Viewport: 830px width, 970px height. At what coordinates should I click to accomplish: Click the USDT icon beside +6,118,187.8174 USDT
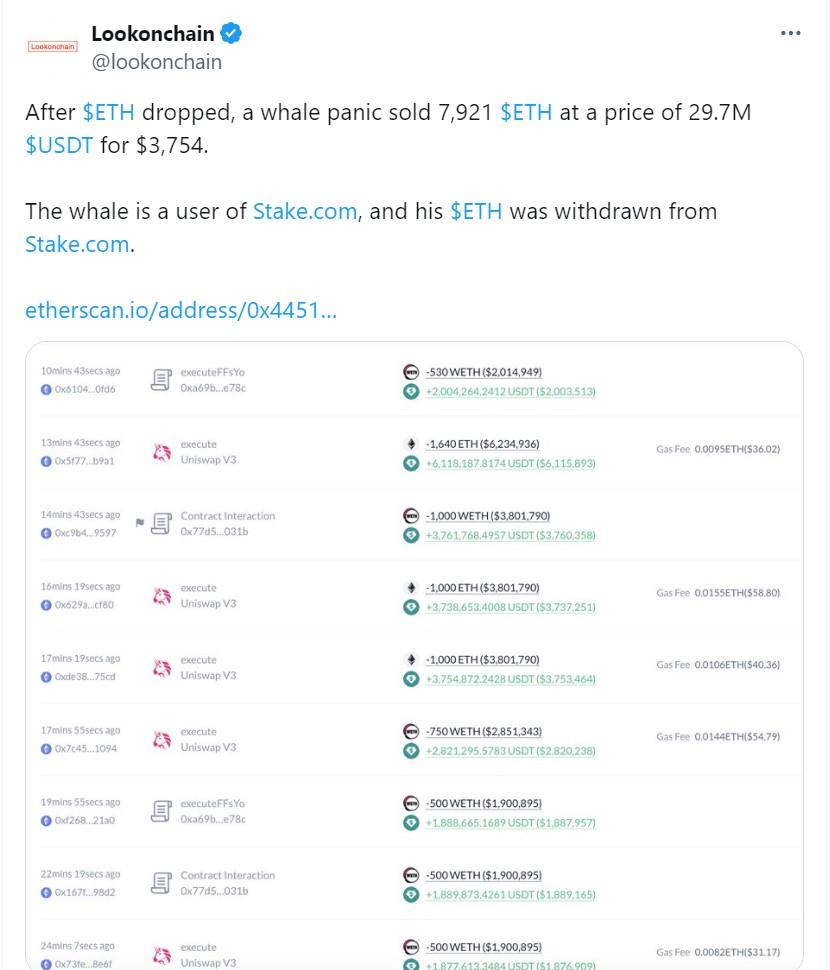click(x=411, y=463)
